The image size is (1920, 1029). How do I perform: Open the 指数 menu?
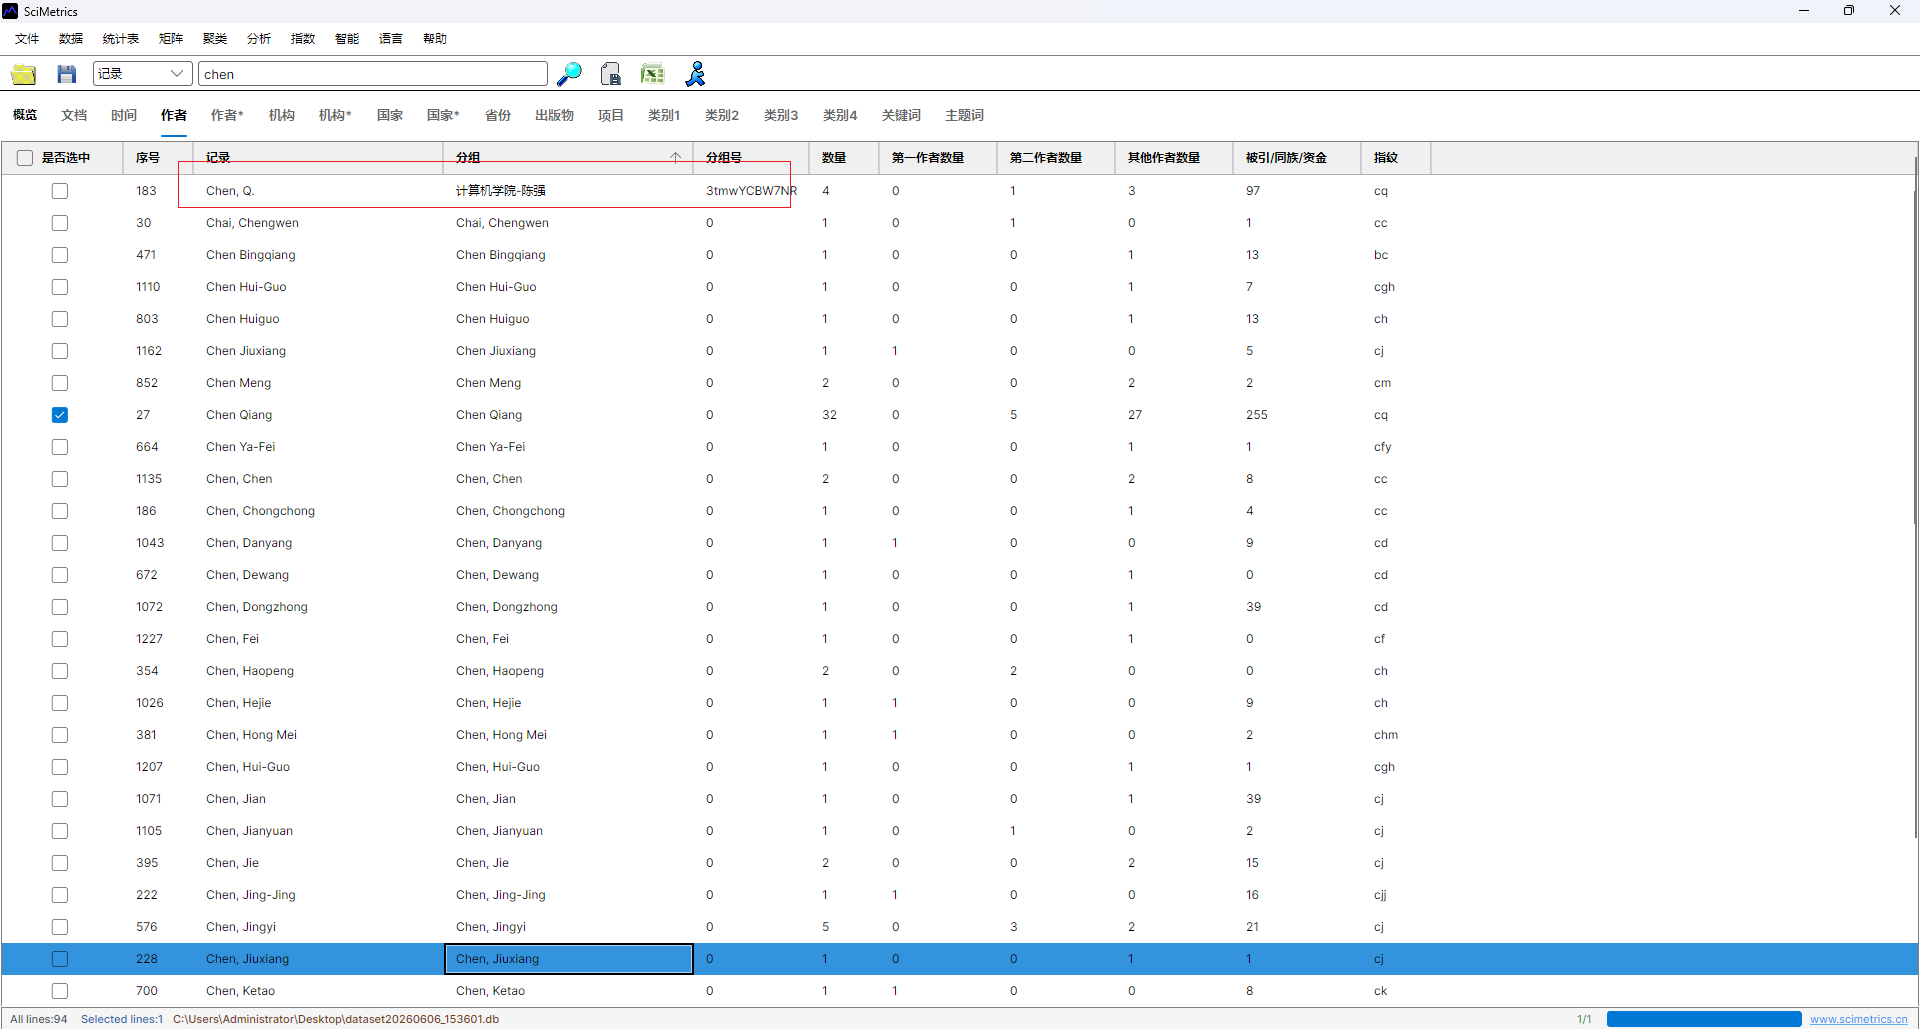[x=303, y=39]
